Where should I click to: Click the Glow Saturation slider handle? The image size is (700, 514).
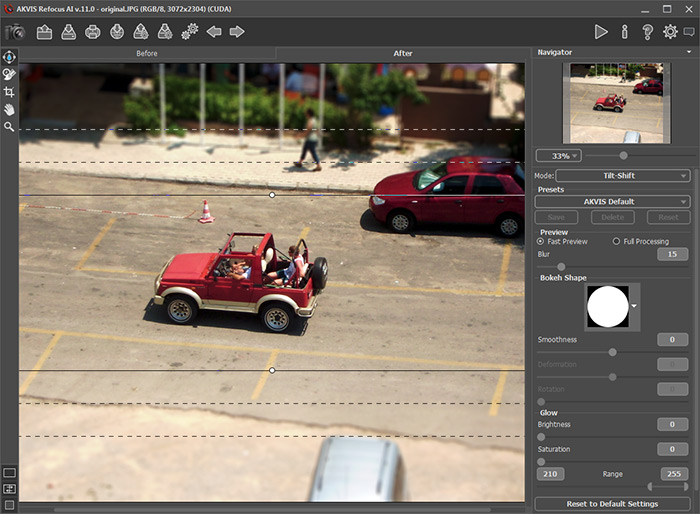click(541, 462)
